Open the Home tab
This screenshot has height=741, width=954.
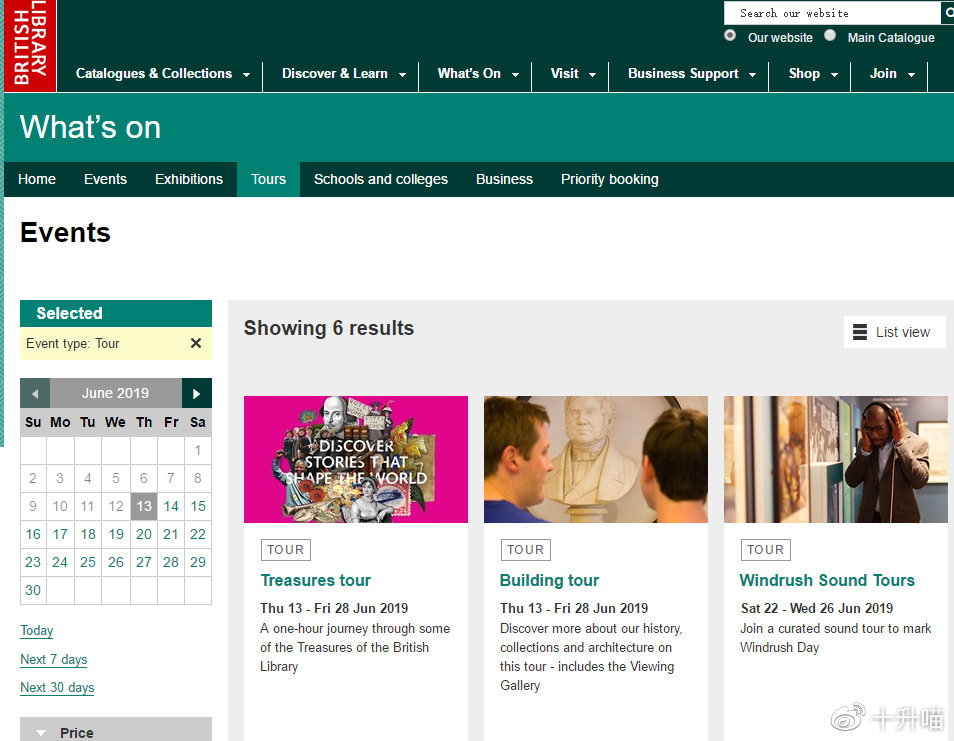coord(37,179)
